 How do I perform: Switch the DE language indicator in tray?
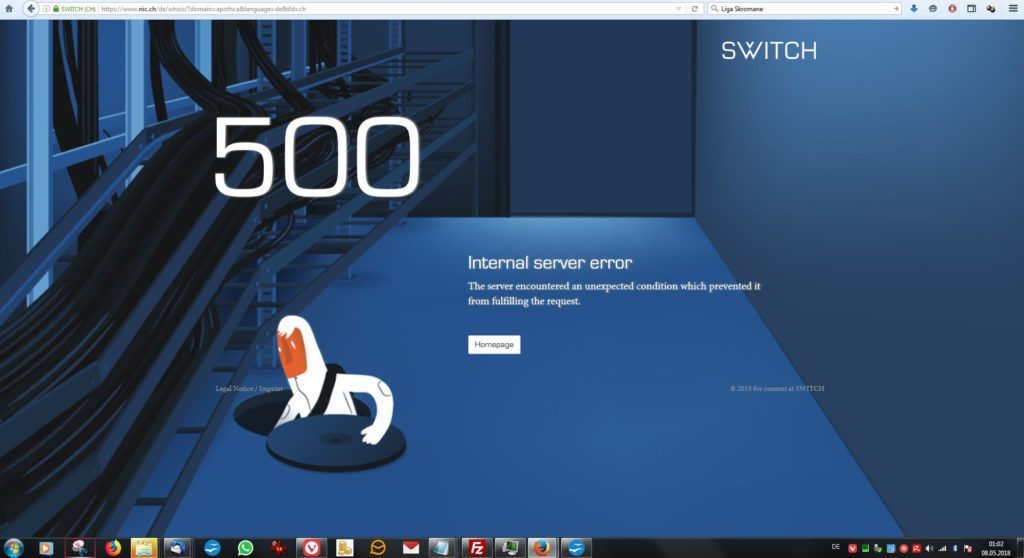click(835, 547)
